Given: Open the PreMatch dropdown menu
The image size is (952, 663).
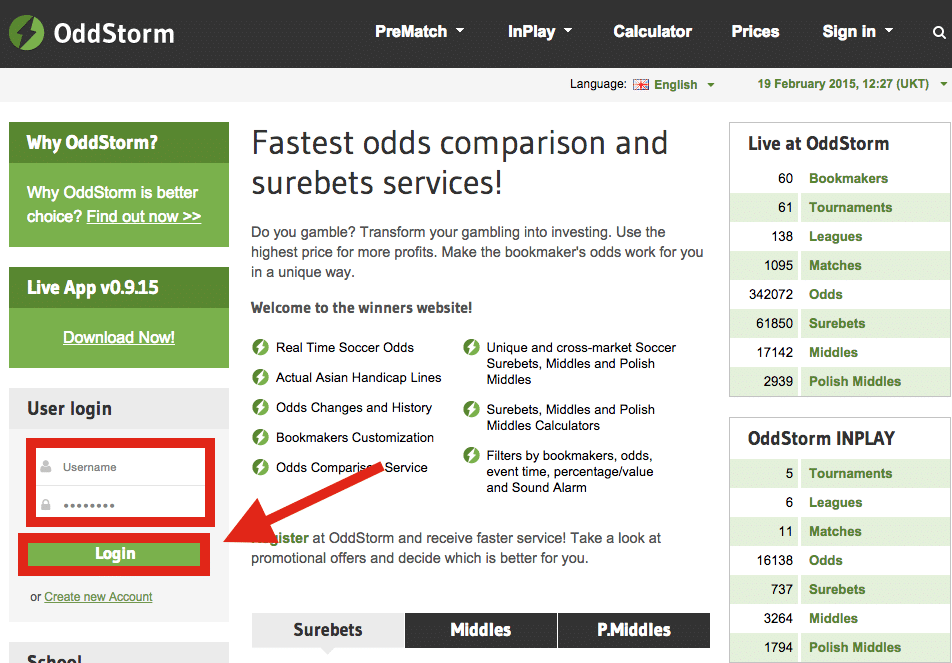Looking at the screenshot, I should coord(419,32).
